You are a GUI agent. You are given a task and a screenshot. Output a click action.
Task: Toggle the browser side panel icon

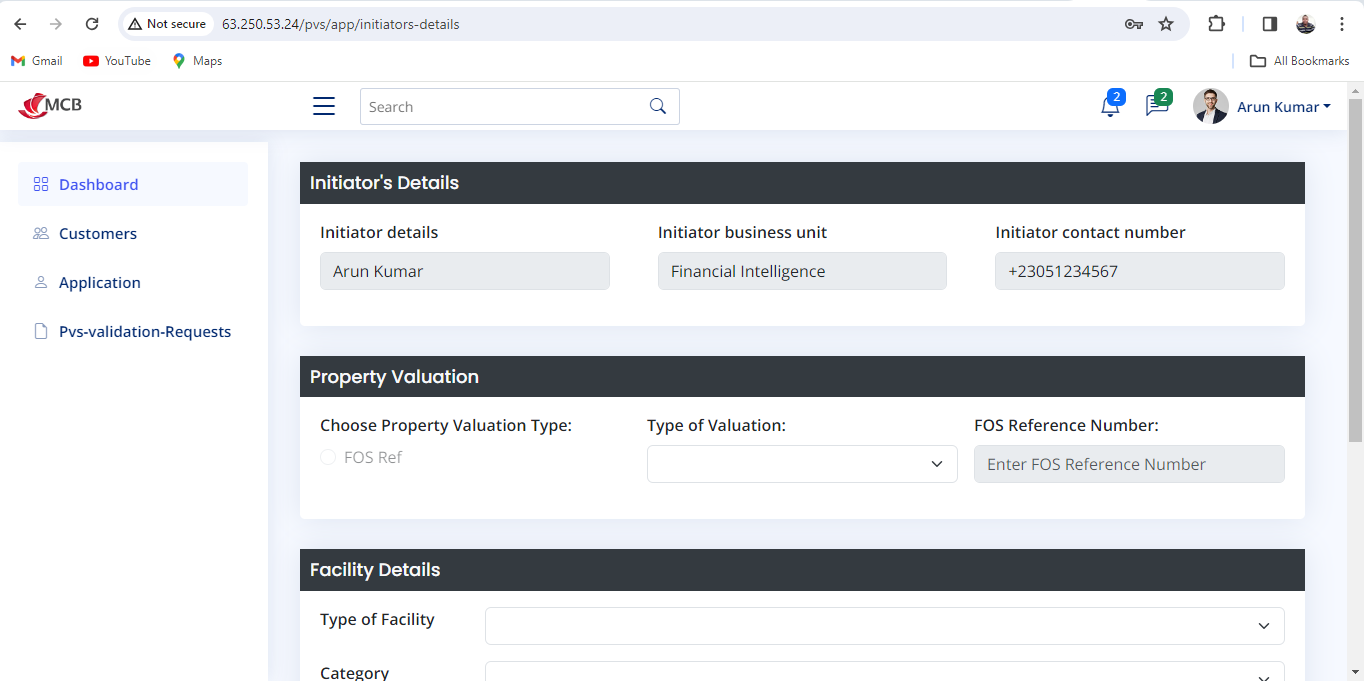point(1269,24)
